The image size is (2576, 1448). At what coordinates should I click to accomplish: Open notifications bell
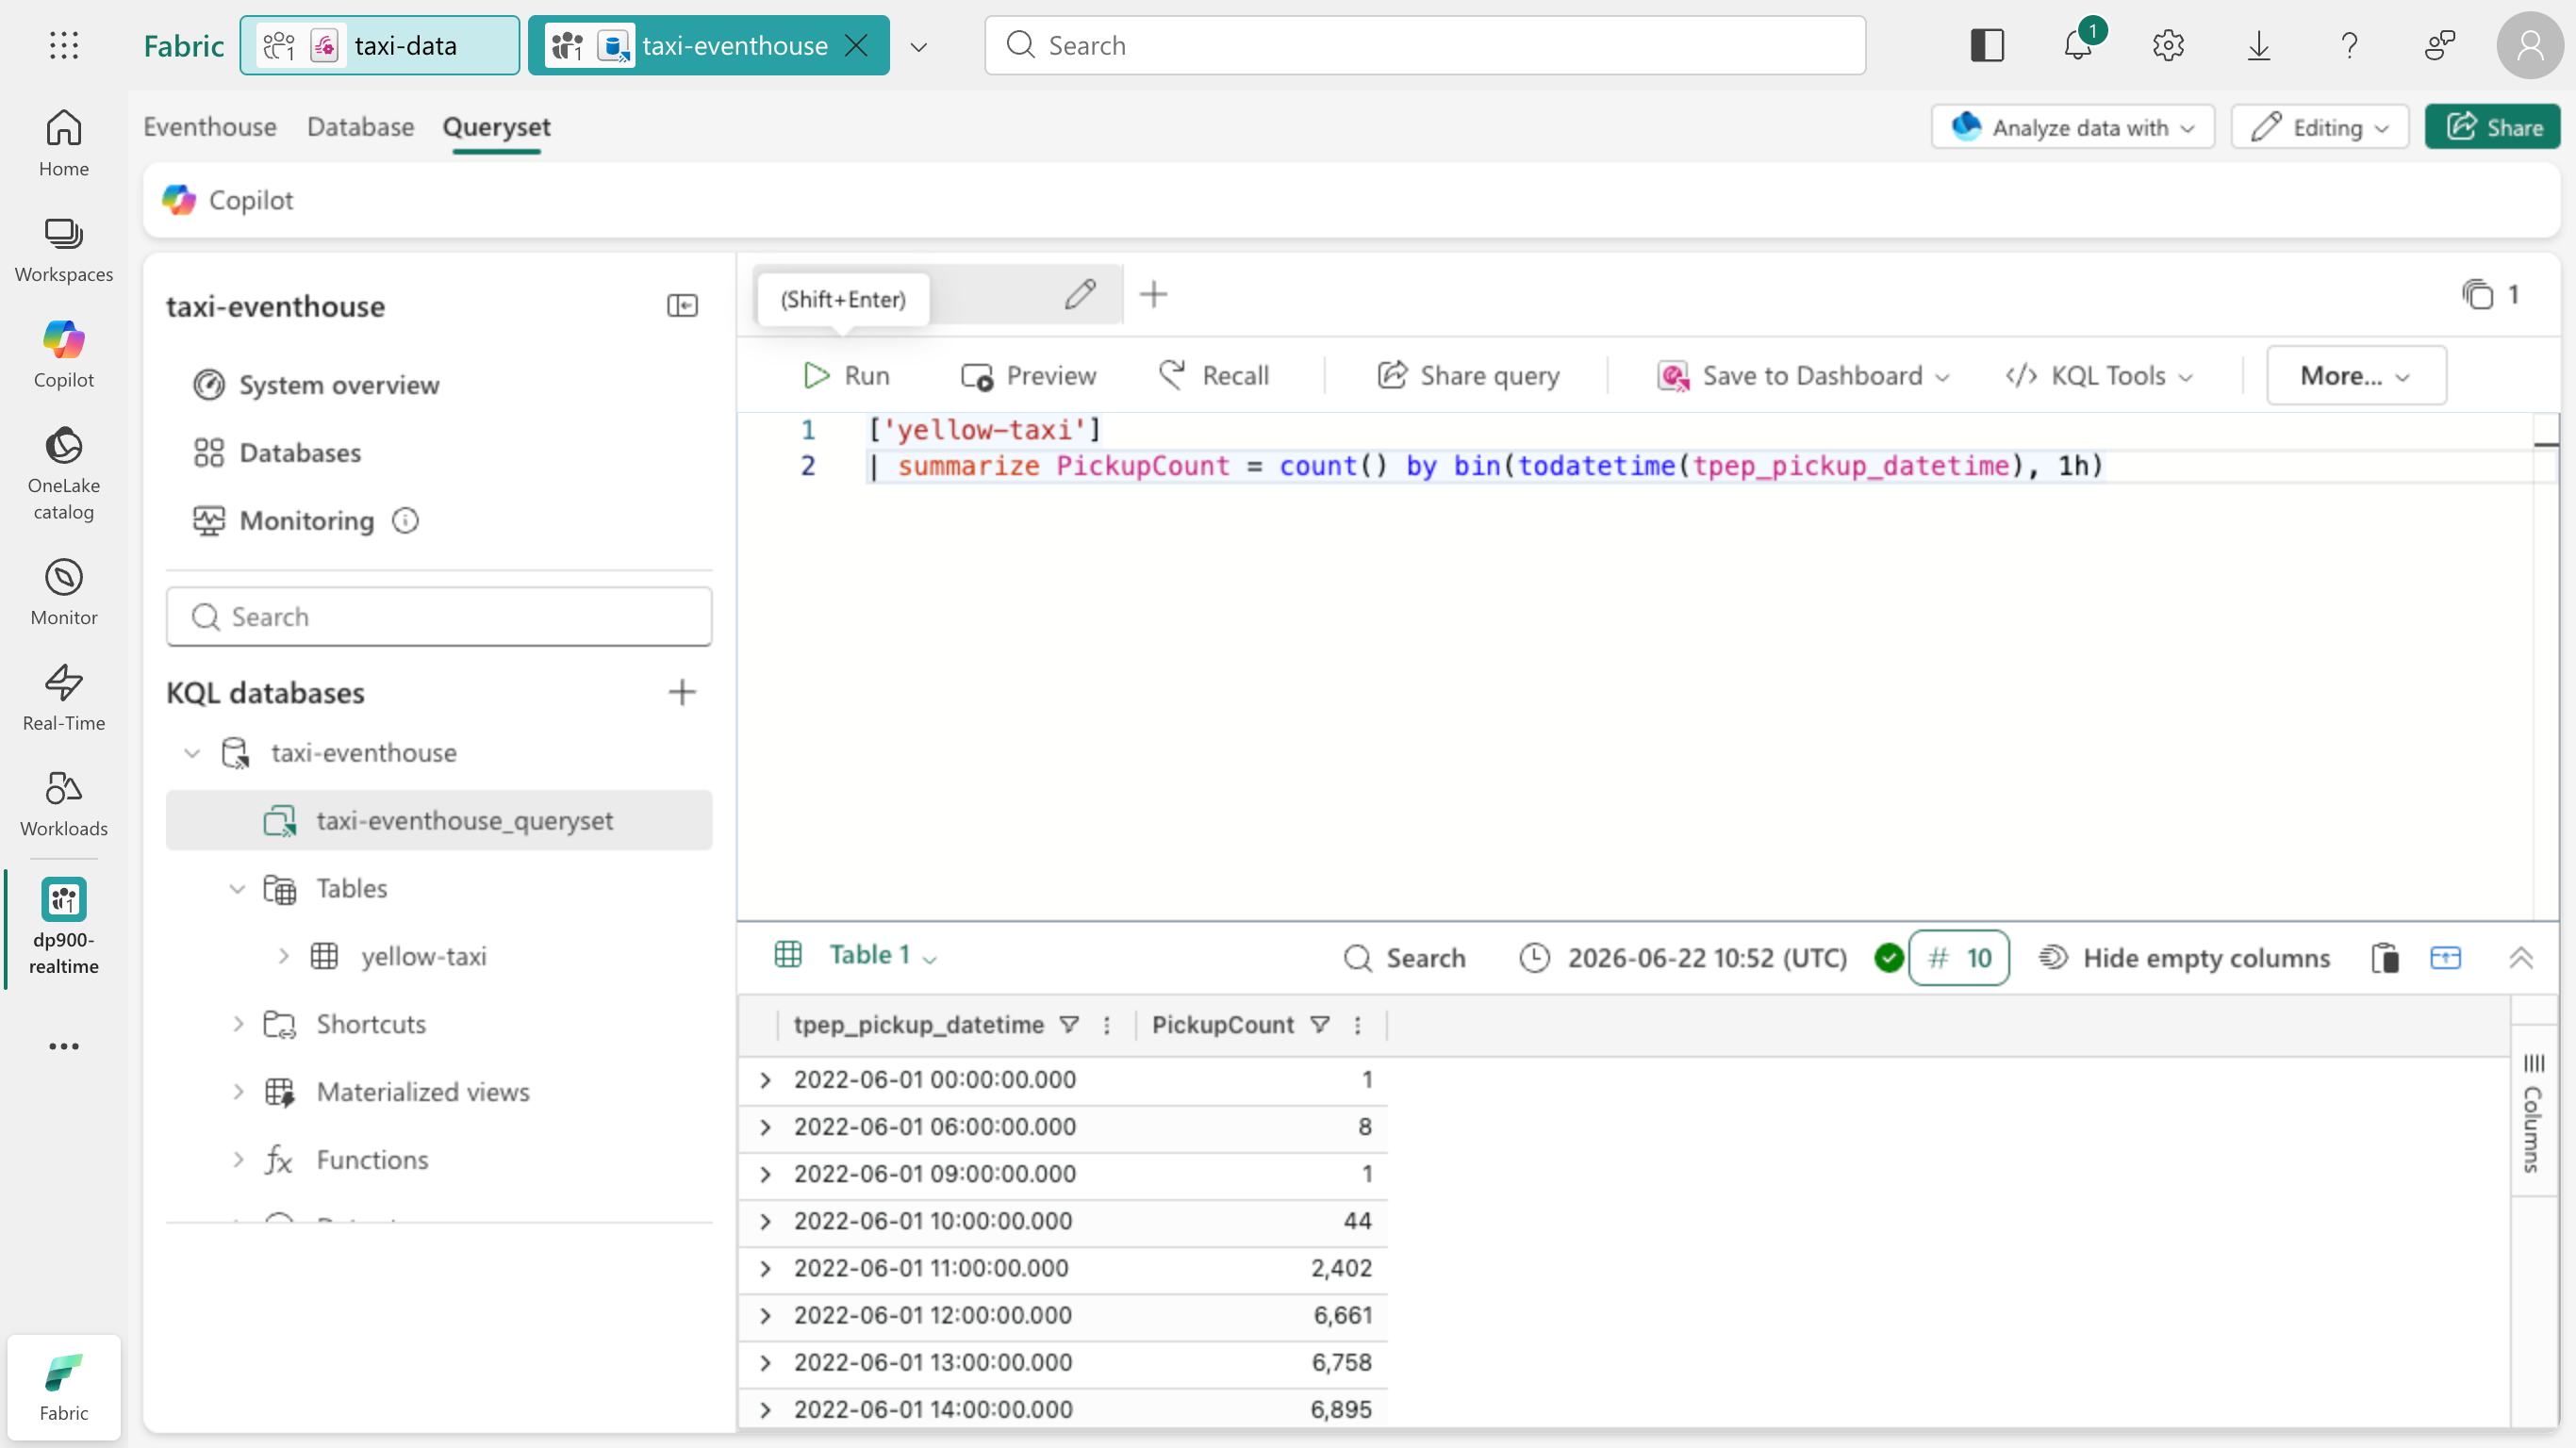pos(2078,45)
